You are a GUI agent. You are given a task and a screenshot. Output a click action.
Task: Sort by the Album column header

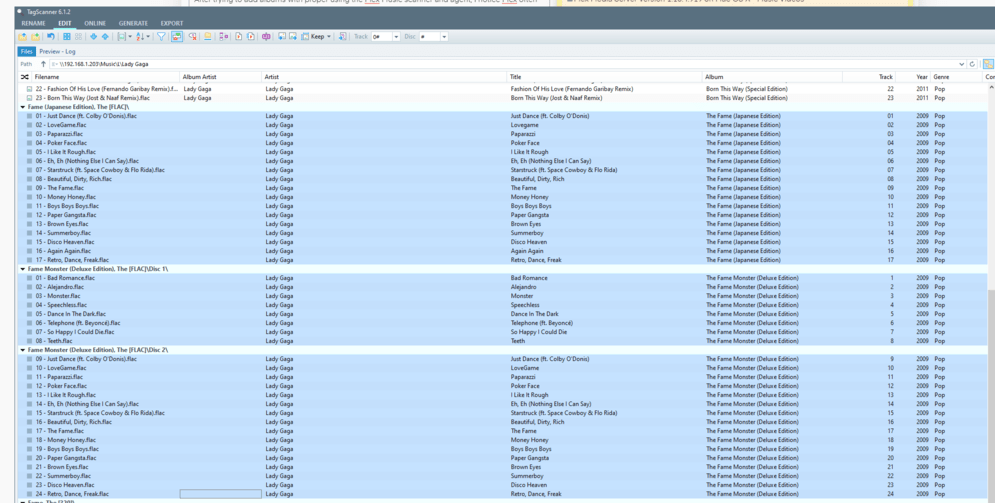[772, 77]
